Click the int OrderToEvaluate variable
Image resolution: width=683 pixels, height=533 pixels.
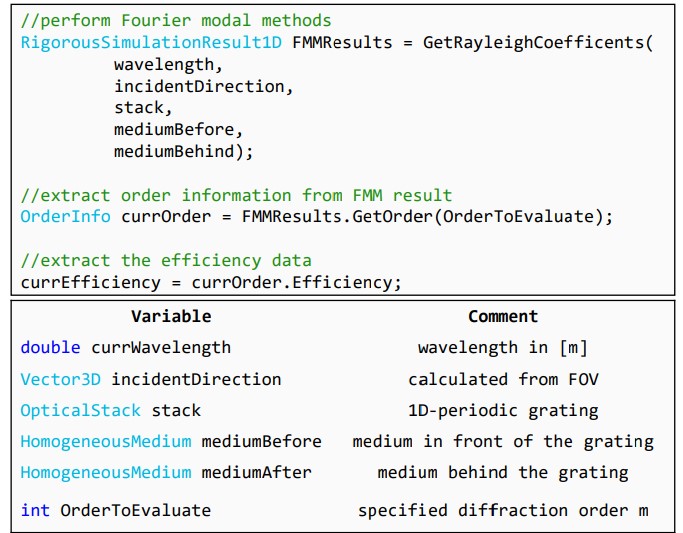click(x=116, y=510)
